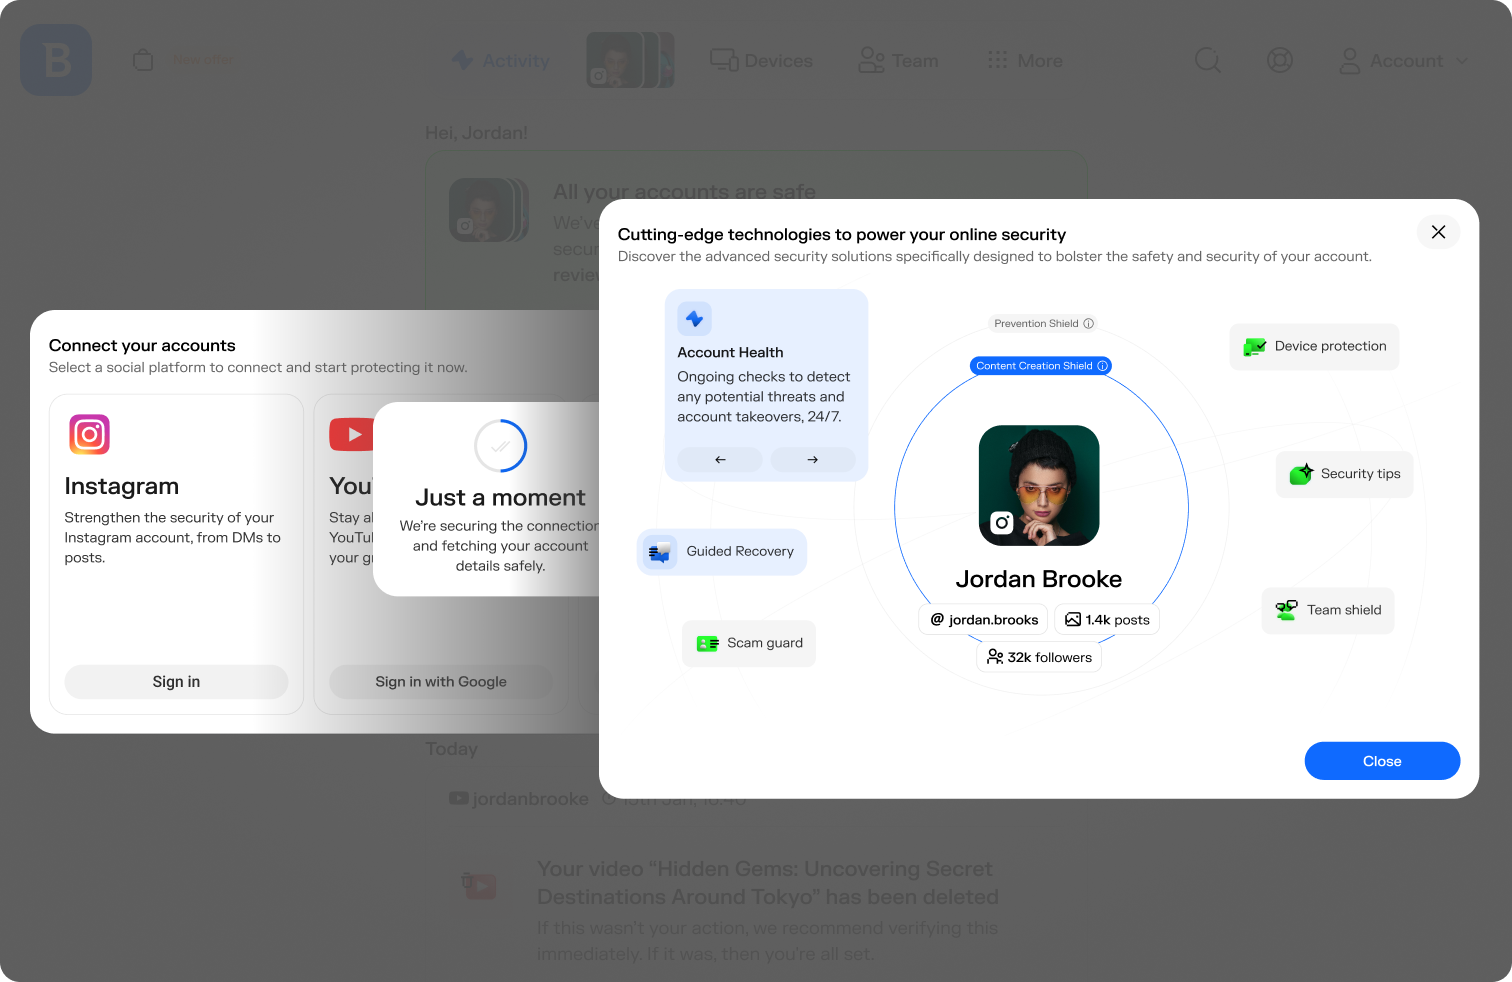Click the Instagram logo icon
Screen dimensions: 1512x982
point(89,434)
